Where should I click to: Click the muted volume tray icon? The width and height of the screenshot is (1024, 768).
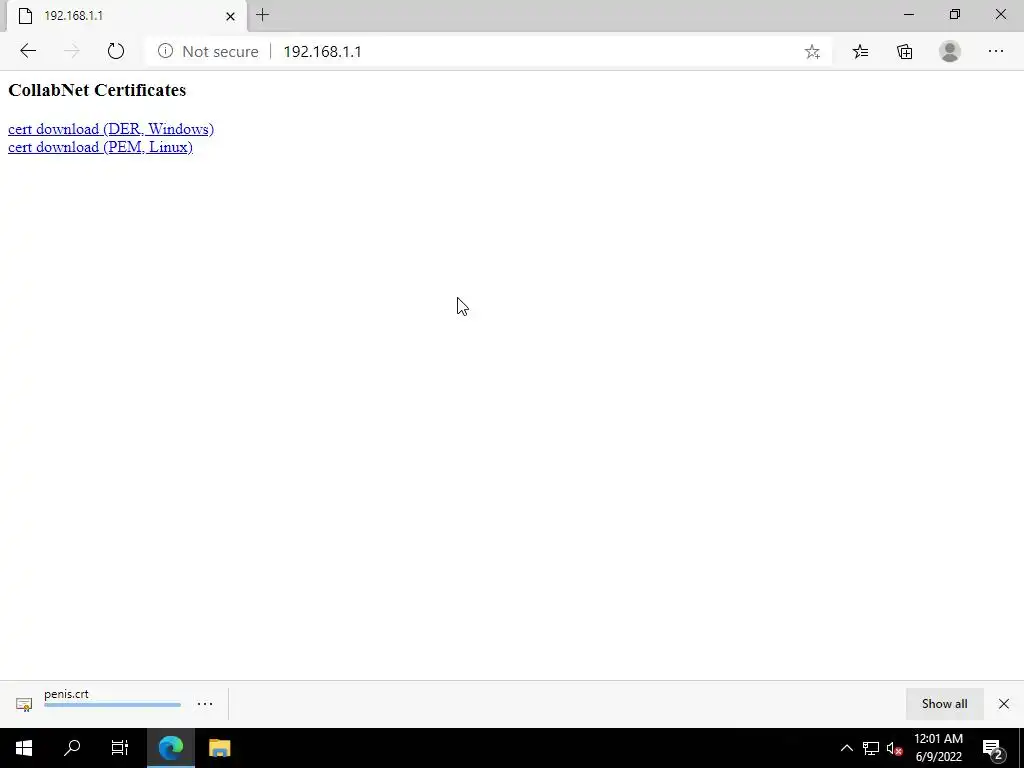[894, 748]
